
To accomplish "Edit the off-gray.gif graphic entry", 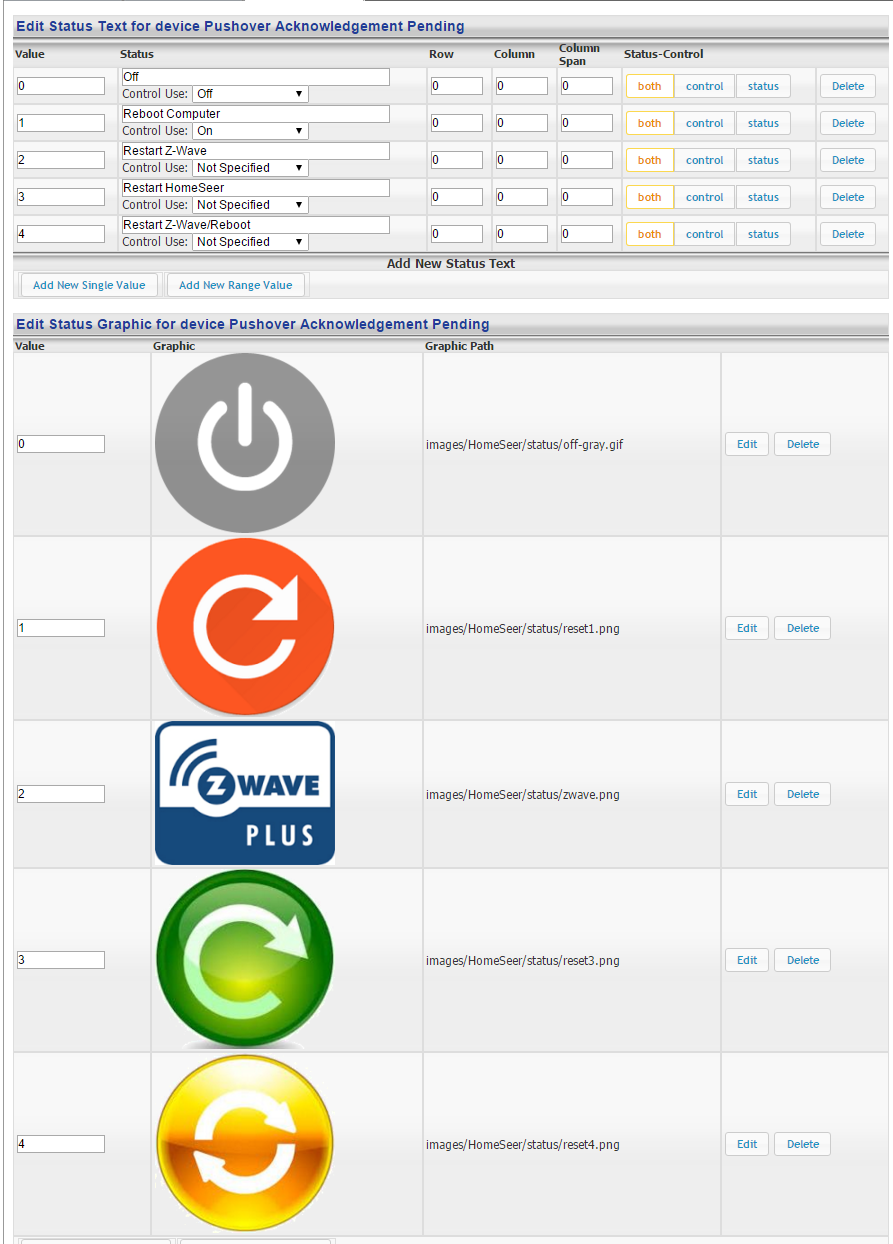I will coord(747,444).
